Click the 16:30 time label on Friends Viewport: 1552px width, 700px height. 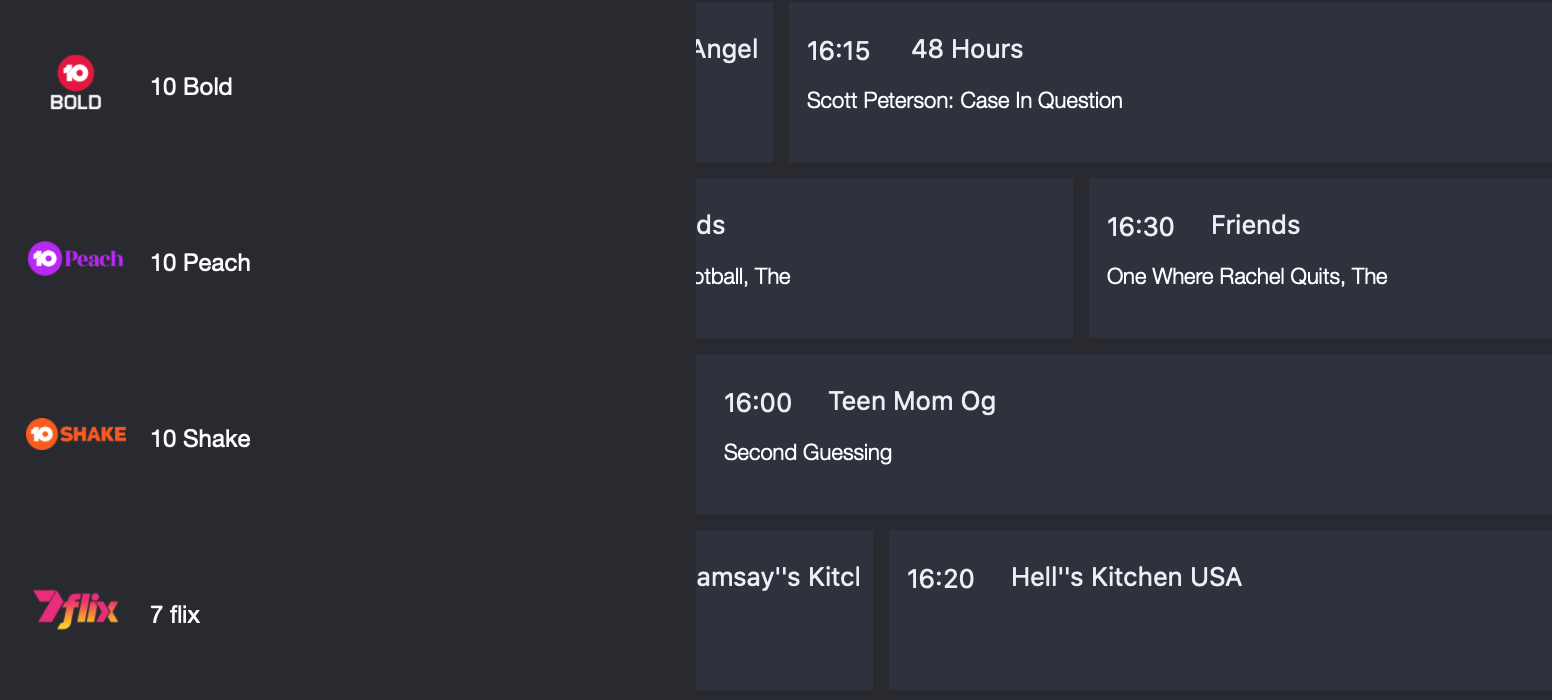1140,226
